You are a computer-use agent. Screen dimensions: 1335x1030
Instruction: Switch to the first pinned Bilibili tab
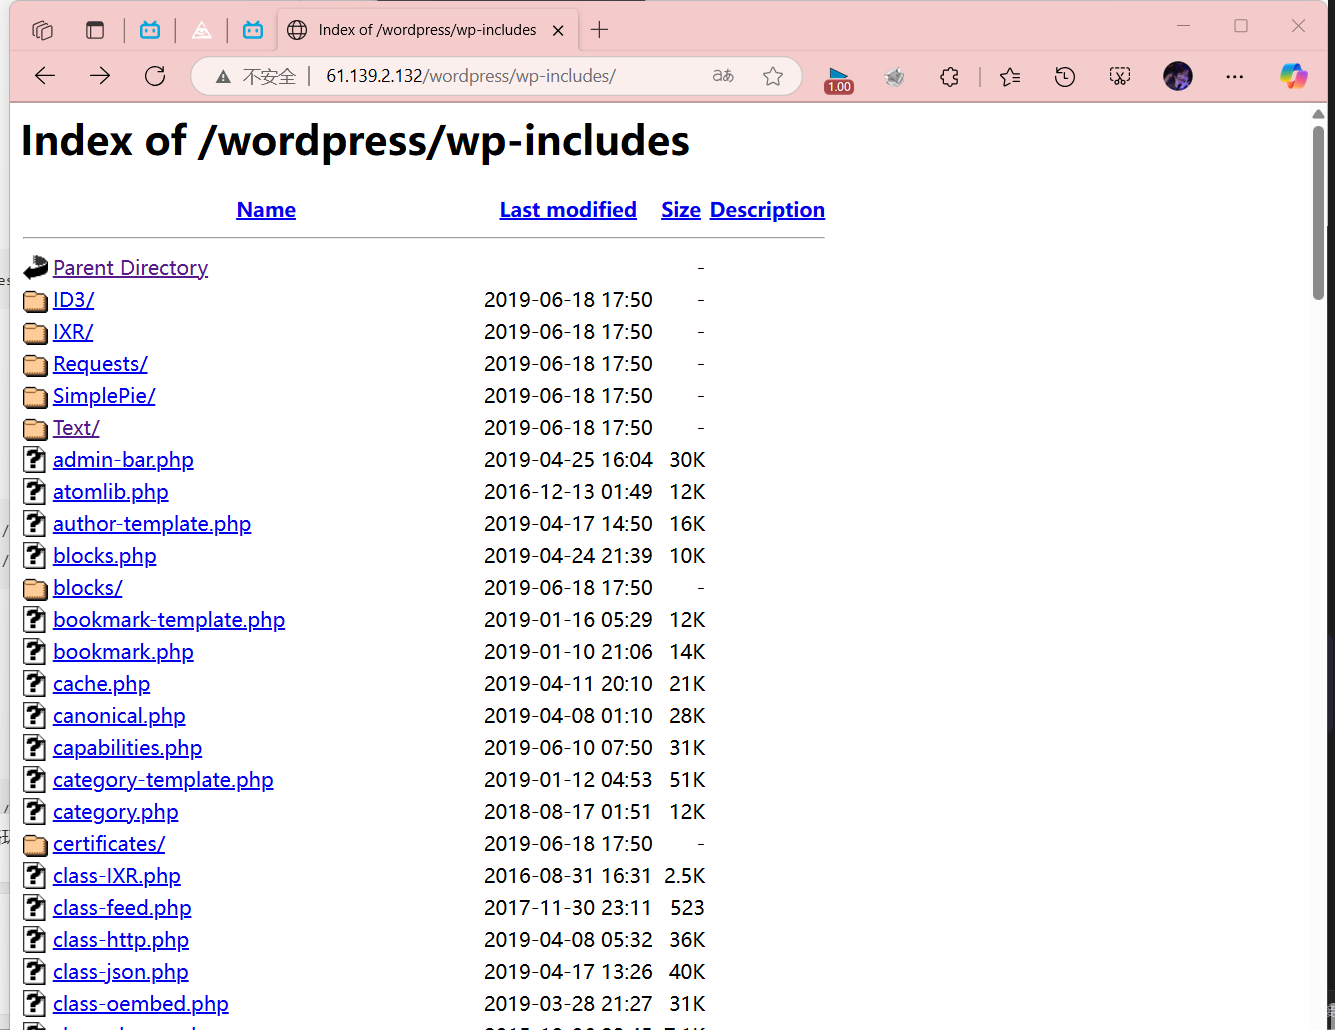click(150, 30)
